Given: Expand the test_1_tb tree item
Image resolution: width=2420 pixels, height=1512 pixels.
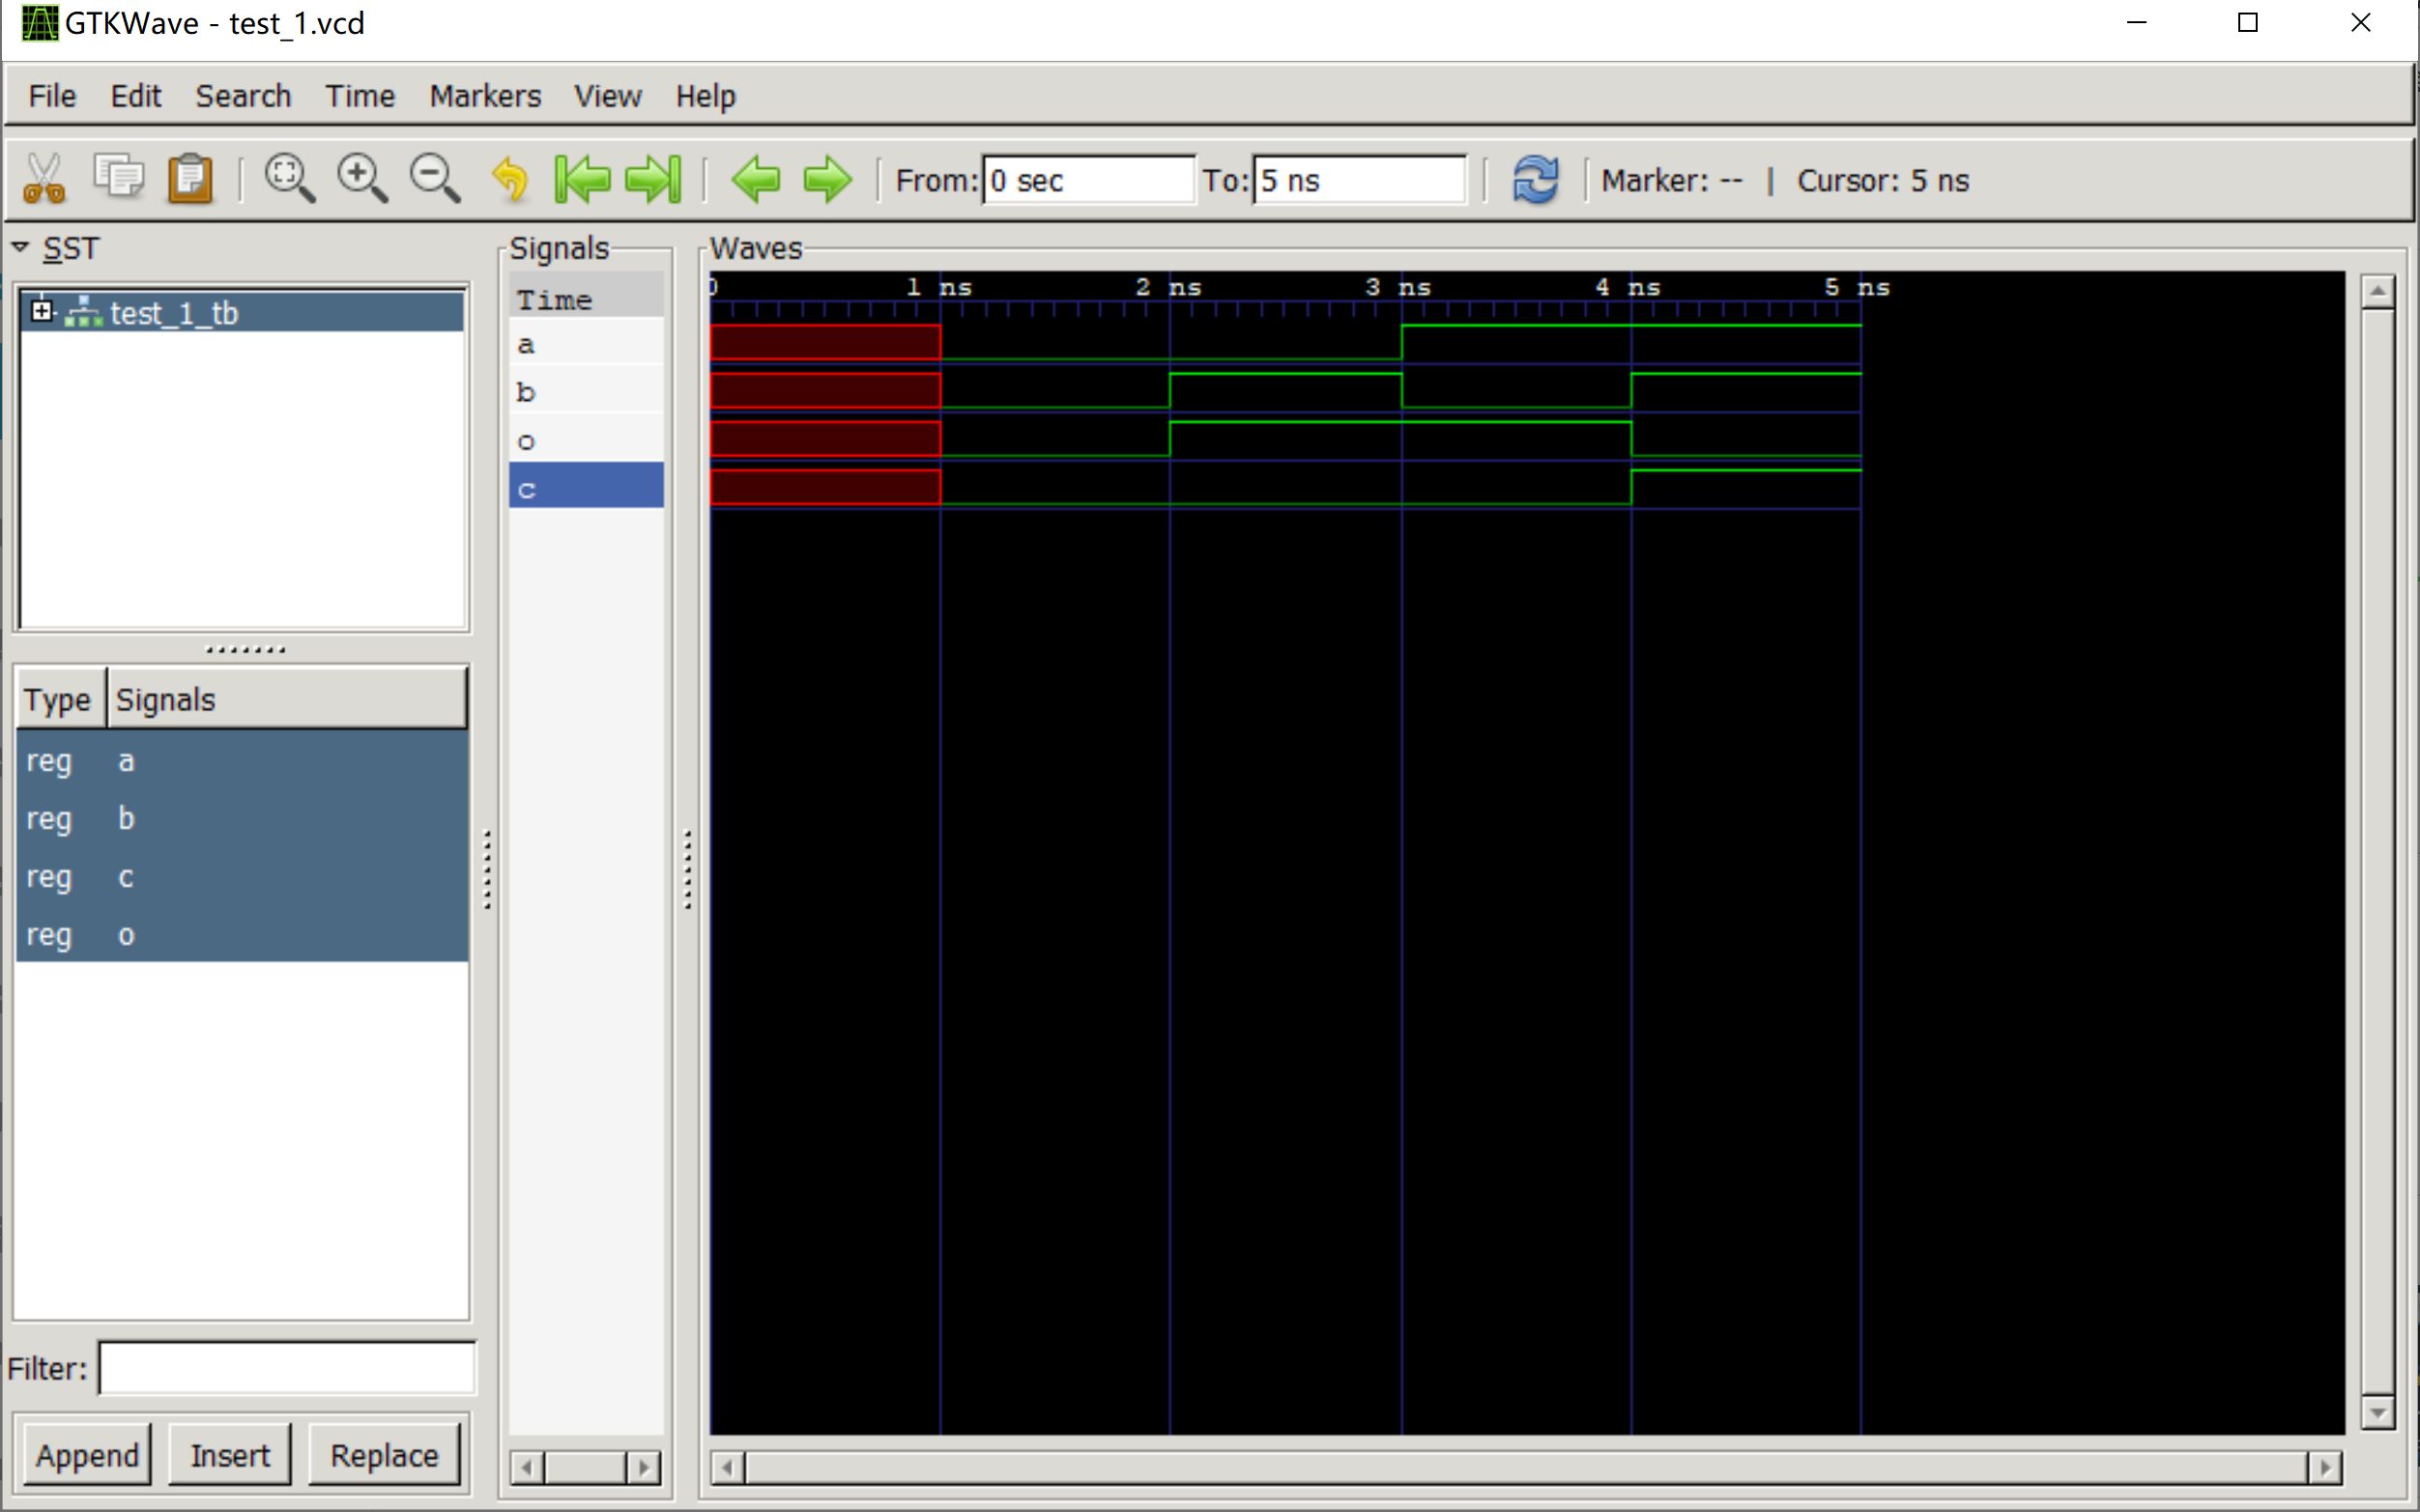Looking at the screenshot, I should [x=39, y=310].
